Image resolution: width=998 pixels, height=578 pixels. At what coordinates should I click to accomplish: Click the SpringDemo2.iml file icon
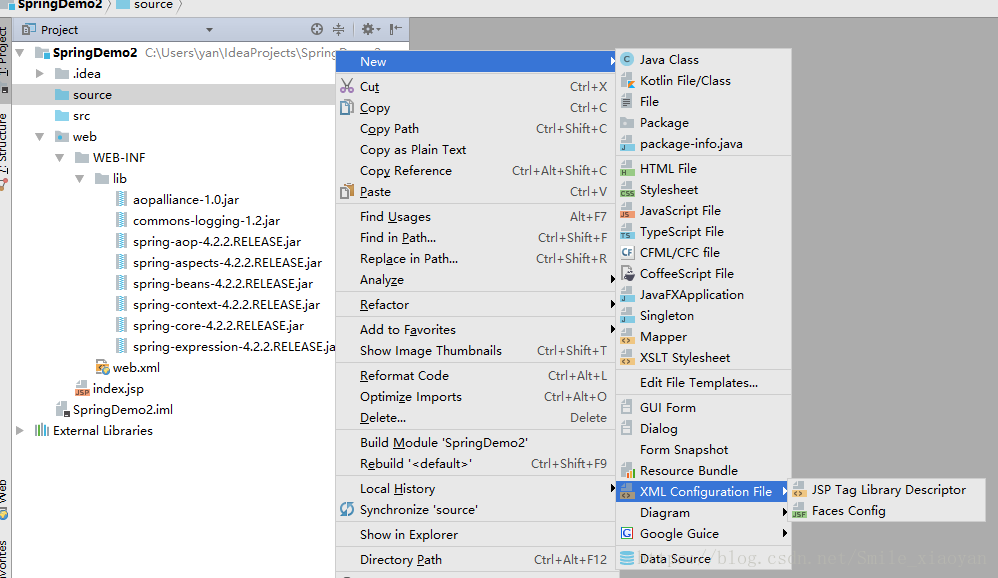tap(62, 409)
